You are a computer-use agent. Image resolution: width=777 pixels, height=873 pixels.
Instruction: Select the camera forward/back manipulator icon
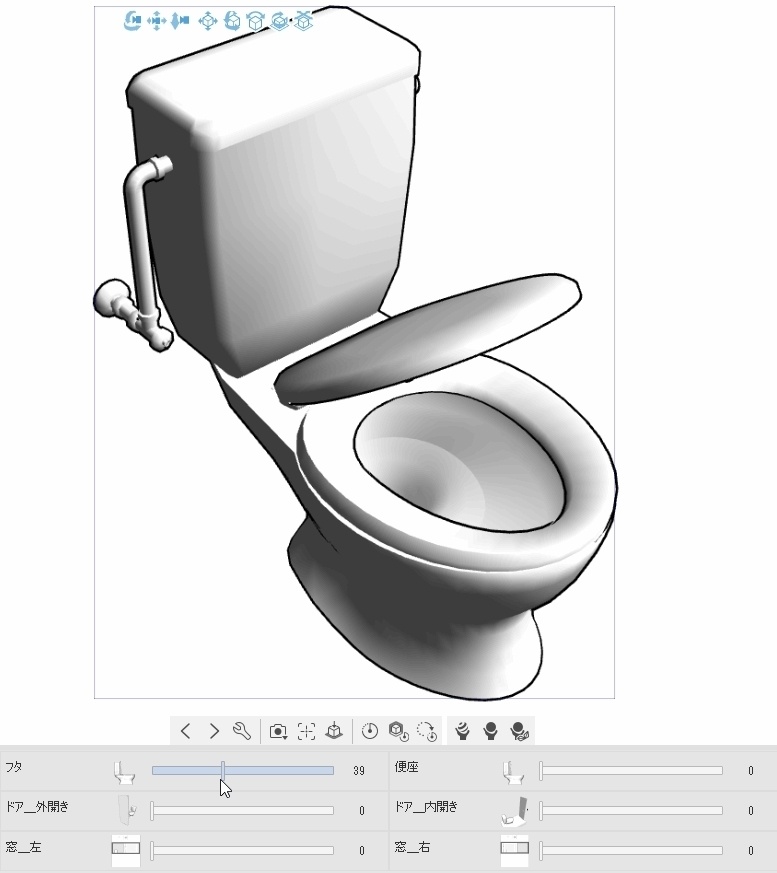180,21
